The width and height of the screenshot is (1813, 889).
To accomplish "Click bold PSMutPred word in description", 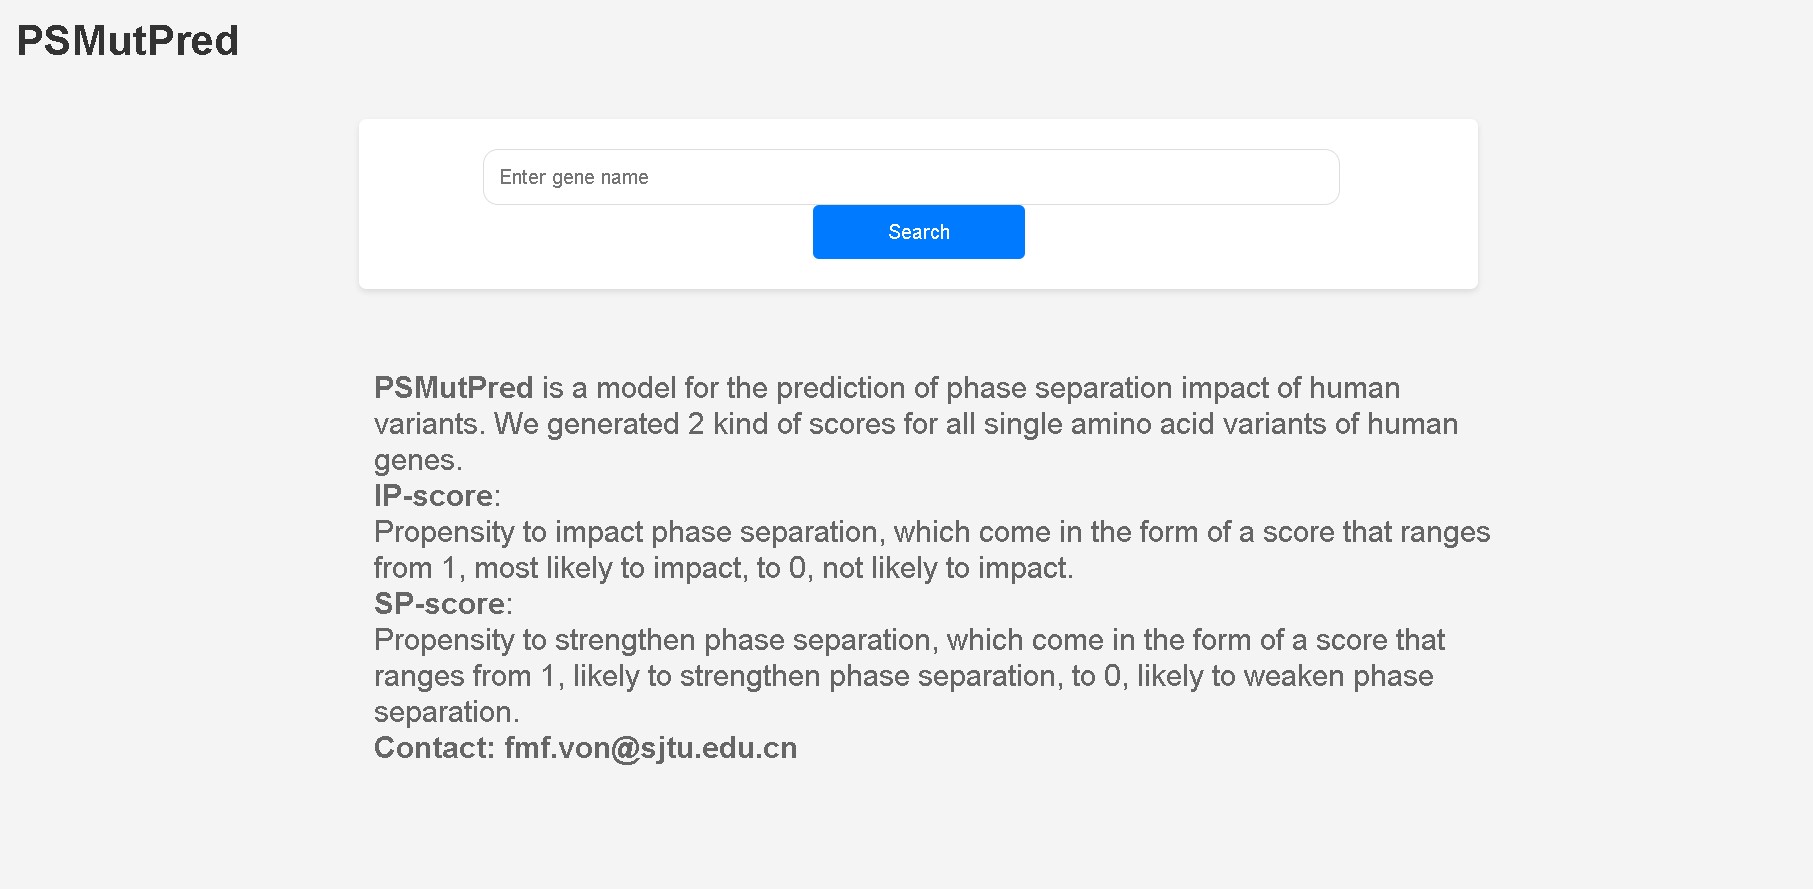I will (x=454, y=388).
